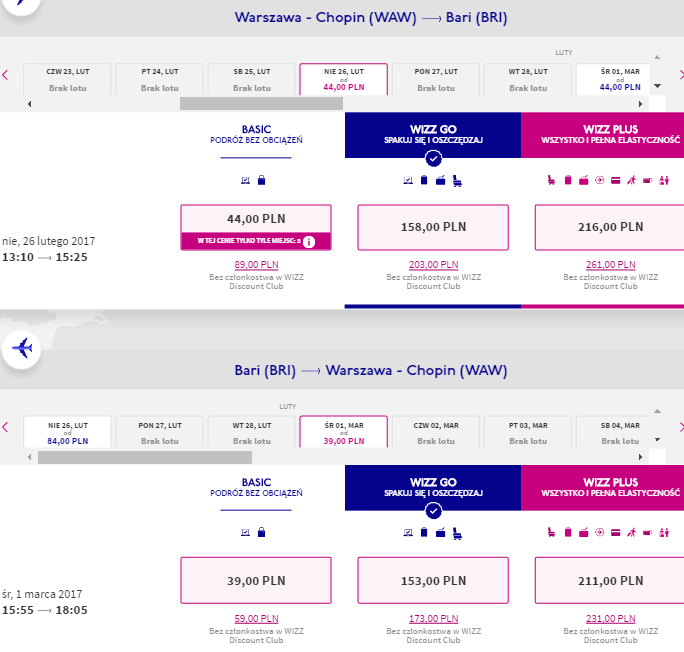Viewport: 684px width, 652px height.
Task: Click cabin bag icon under return BASIC fare
Action: [x=261, y=533]
